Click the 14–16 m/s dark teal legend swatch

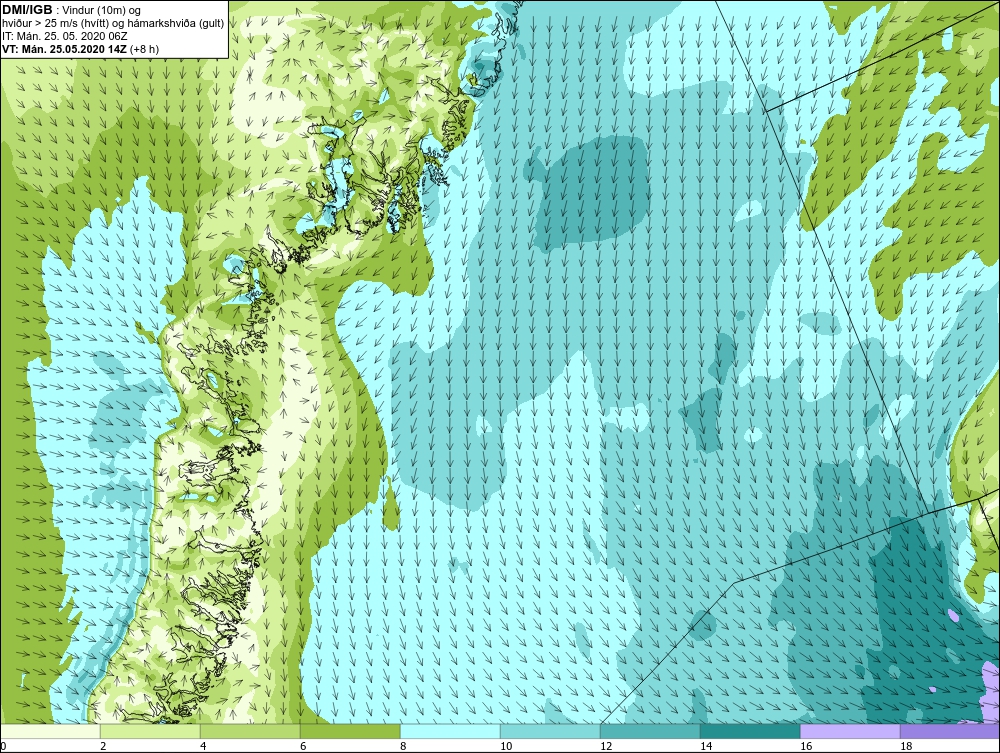click(751, 731)
